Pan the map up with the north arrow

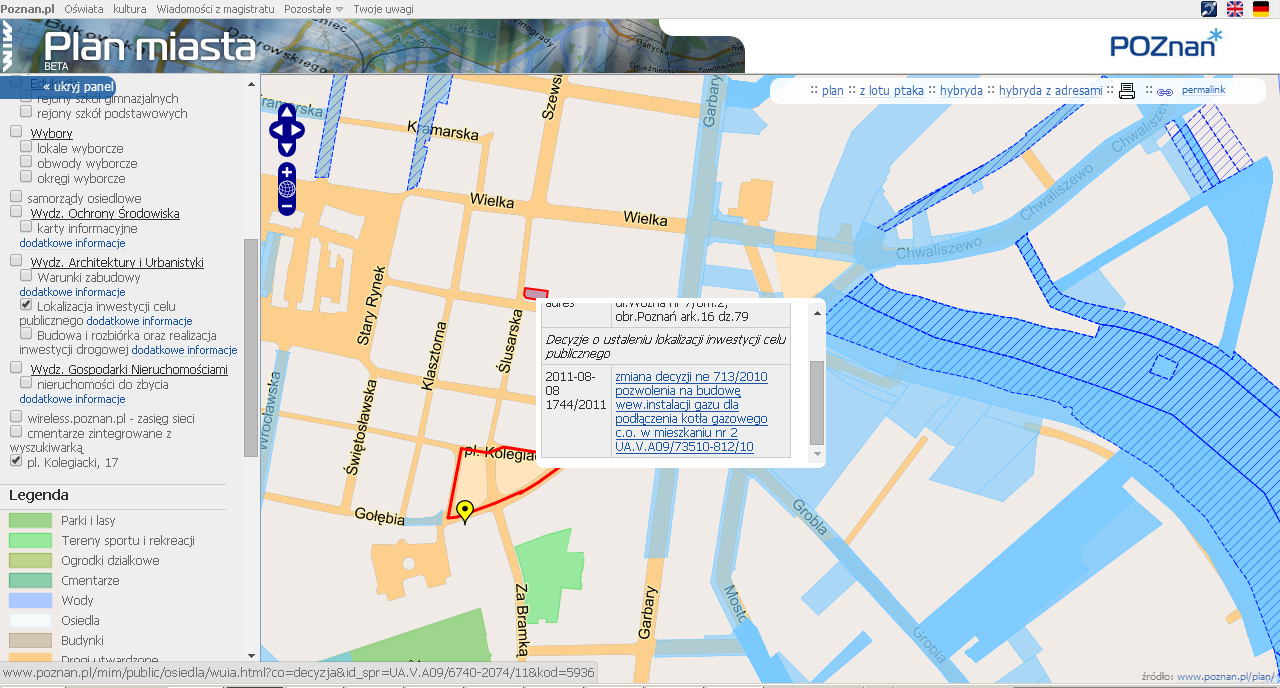pos(287,111)
